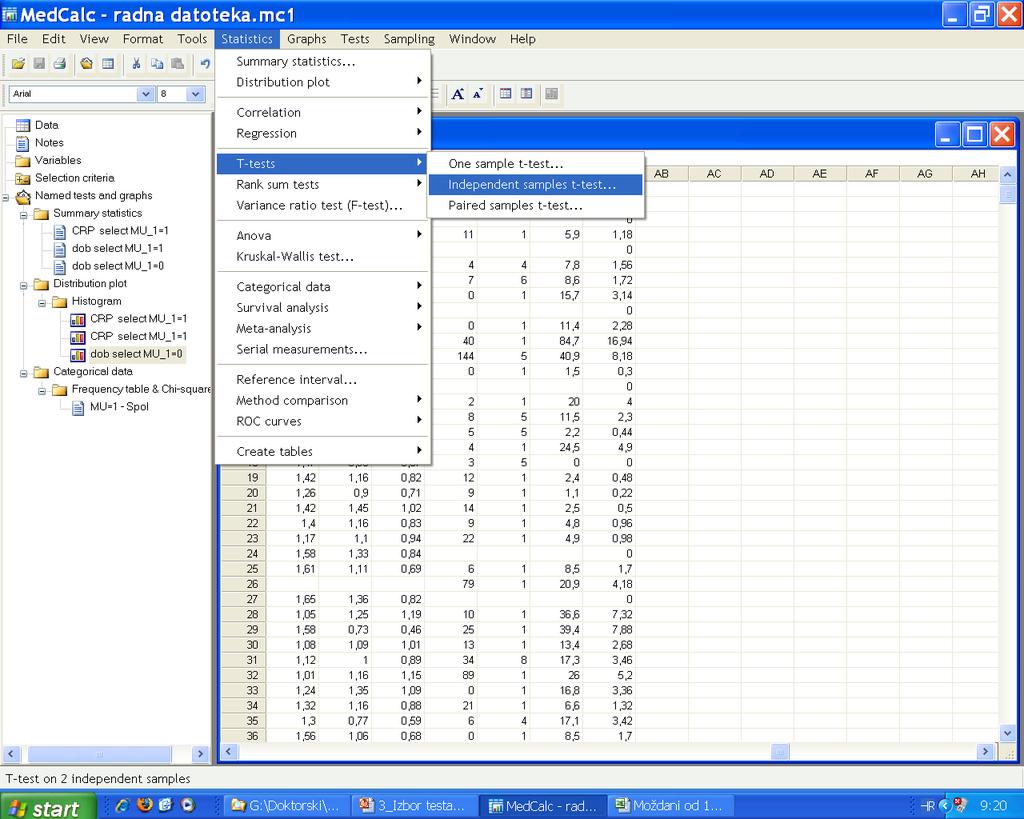Expand the Regression submenu
This screenshot has width=1024, height=819.
[x=323, y=133]
